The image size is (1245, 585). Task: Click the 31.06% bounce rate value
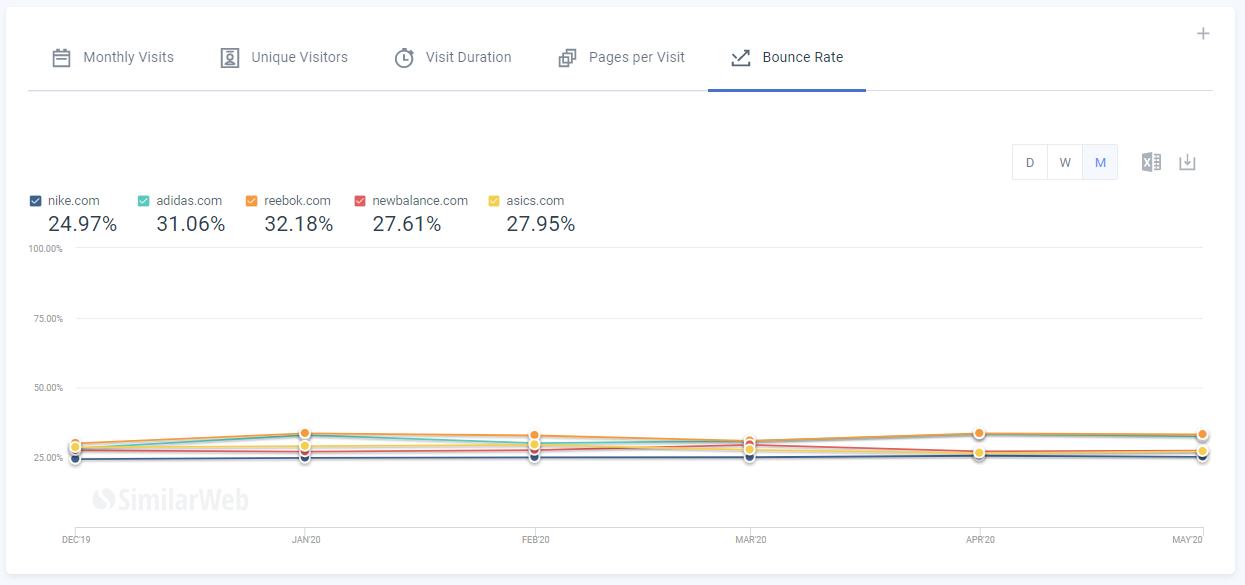pos(191,224)
